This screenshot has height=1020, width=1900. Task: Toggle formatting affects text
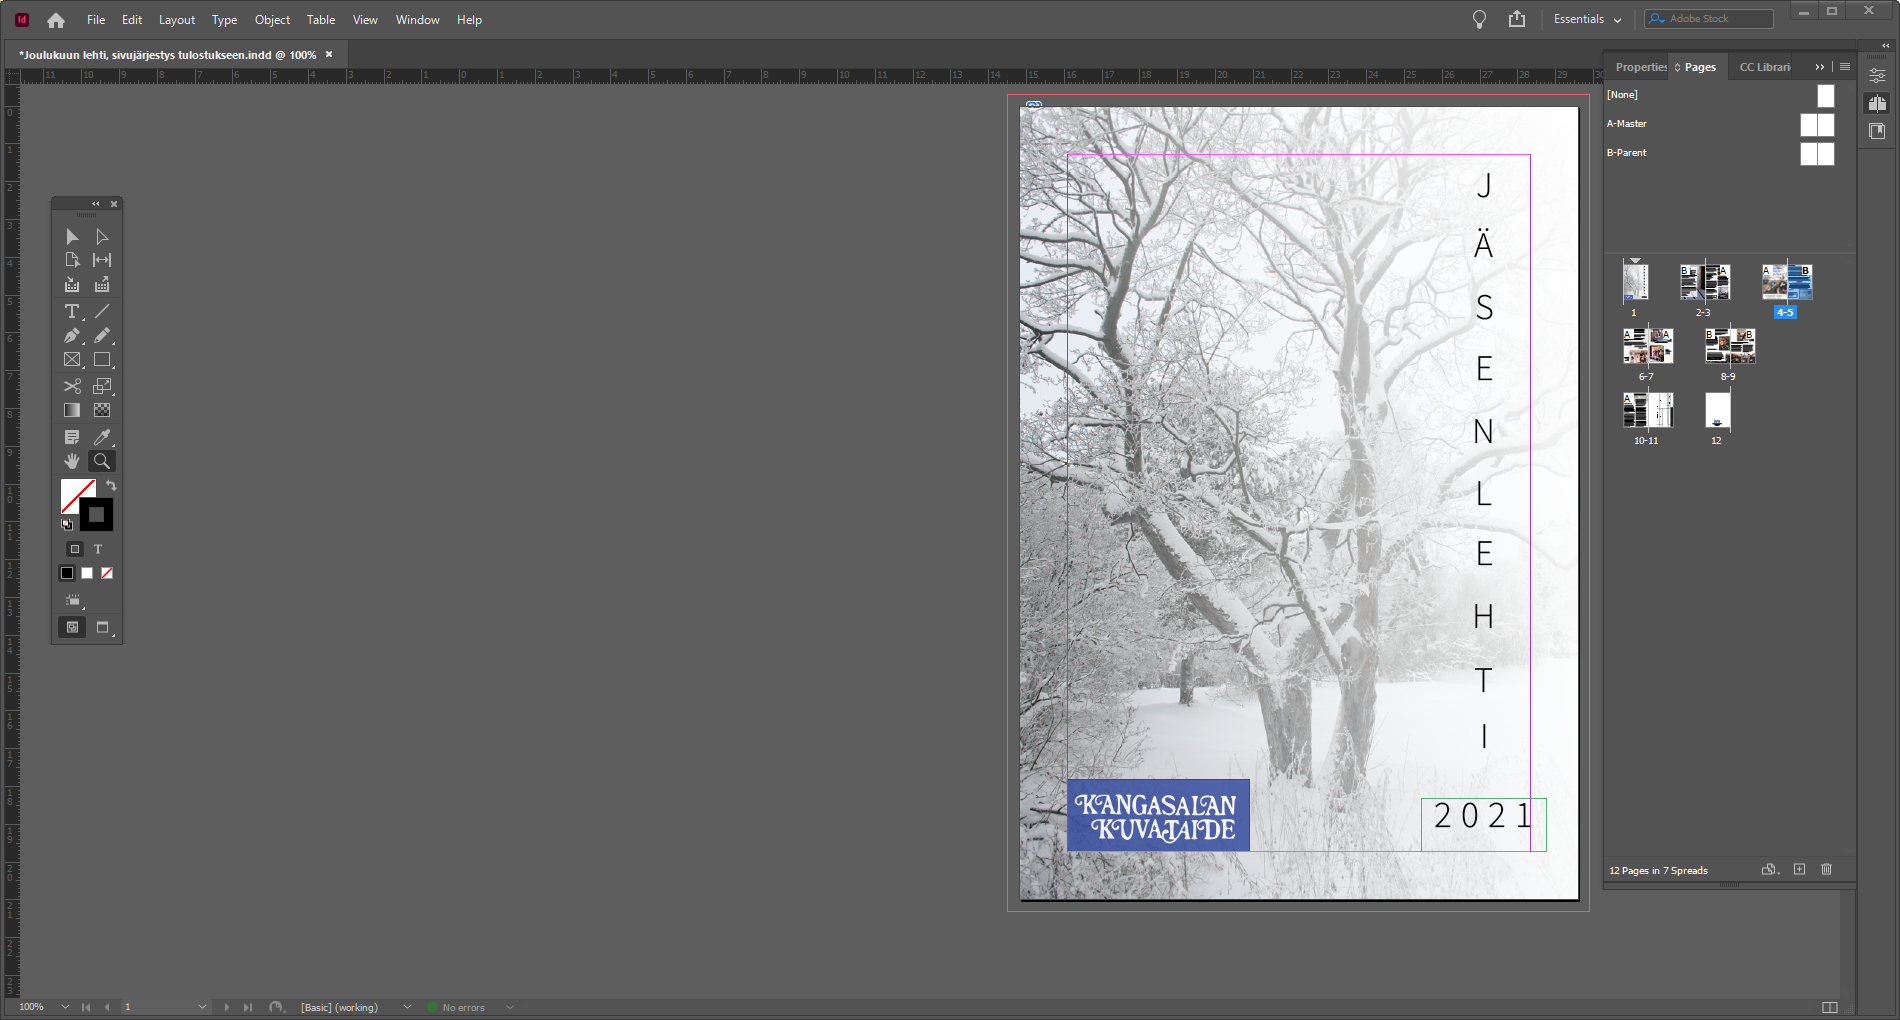click(x=97, y=548)
